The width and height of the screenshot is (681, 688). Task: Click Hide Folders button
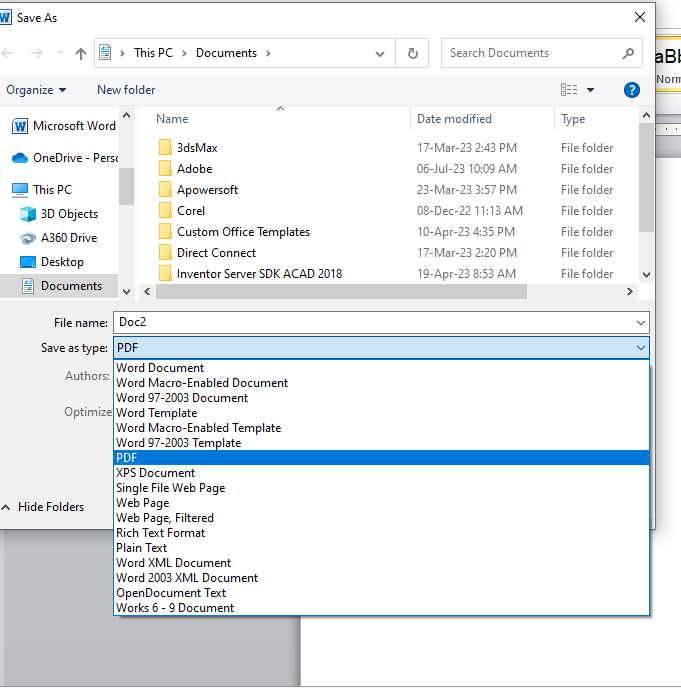50,507
